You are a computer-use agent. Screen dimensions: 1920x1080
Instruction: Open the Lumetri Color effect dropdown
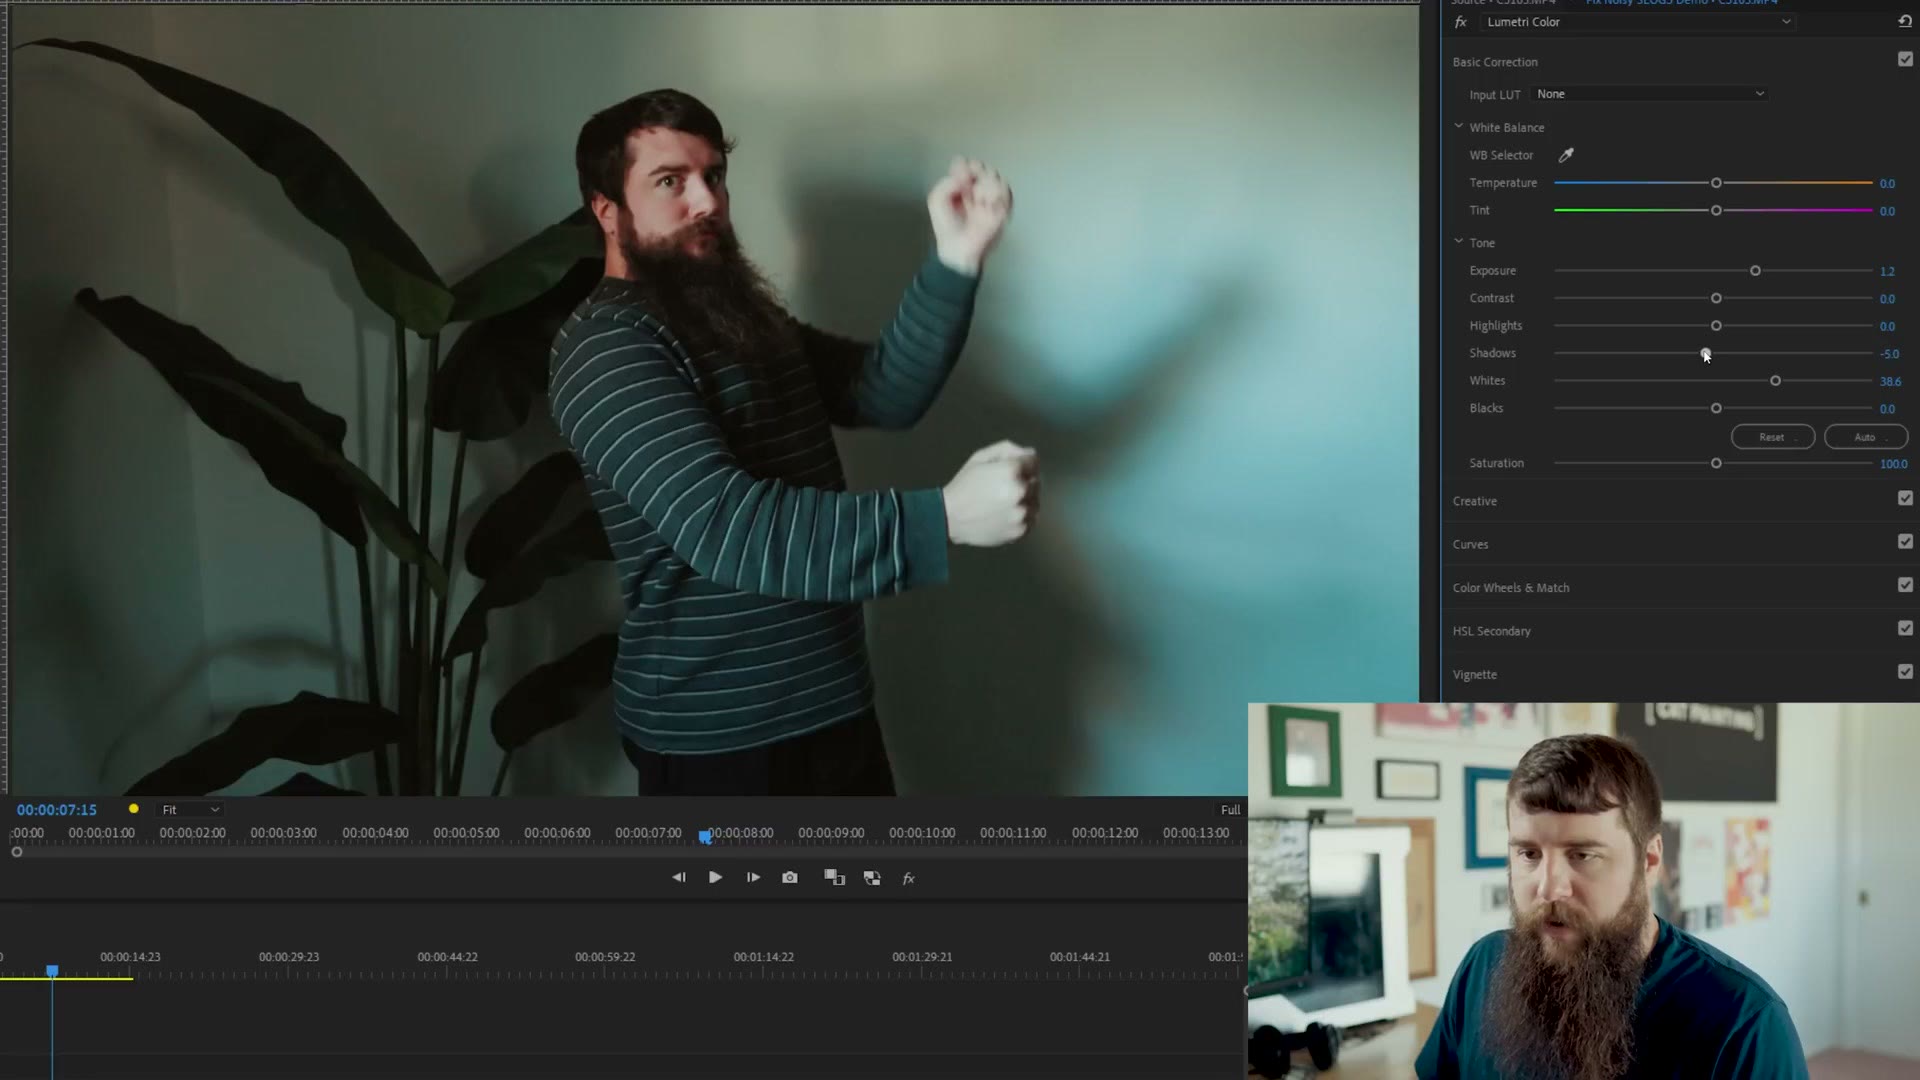(1638, 22)
